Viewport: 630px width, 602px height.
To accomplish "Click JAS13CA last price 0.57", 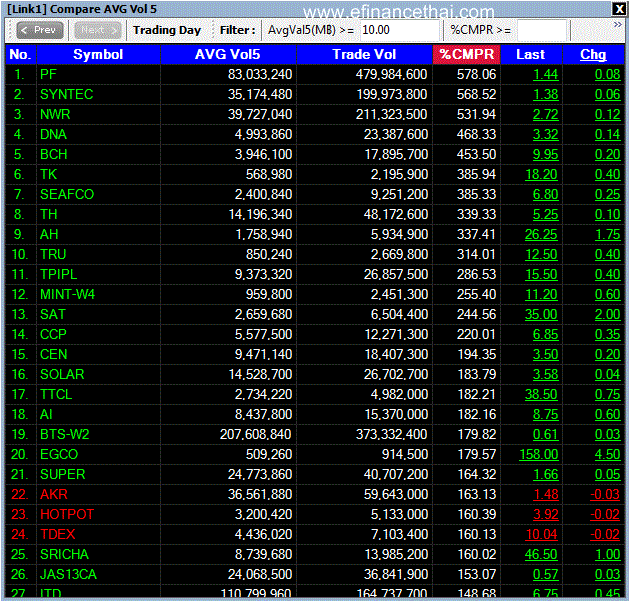I will pos(545,575).
